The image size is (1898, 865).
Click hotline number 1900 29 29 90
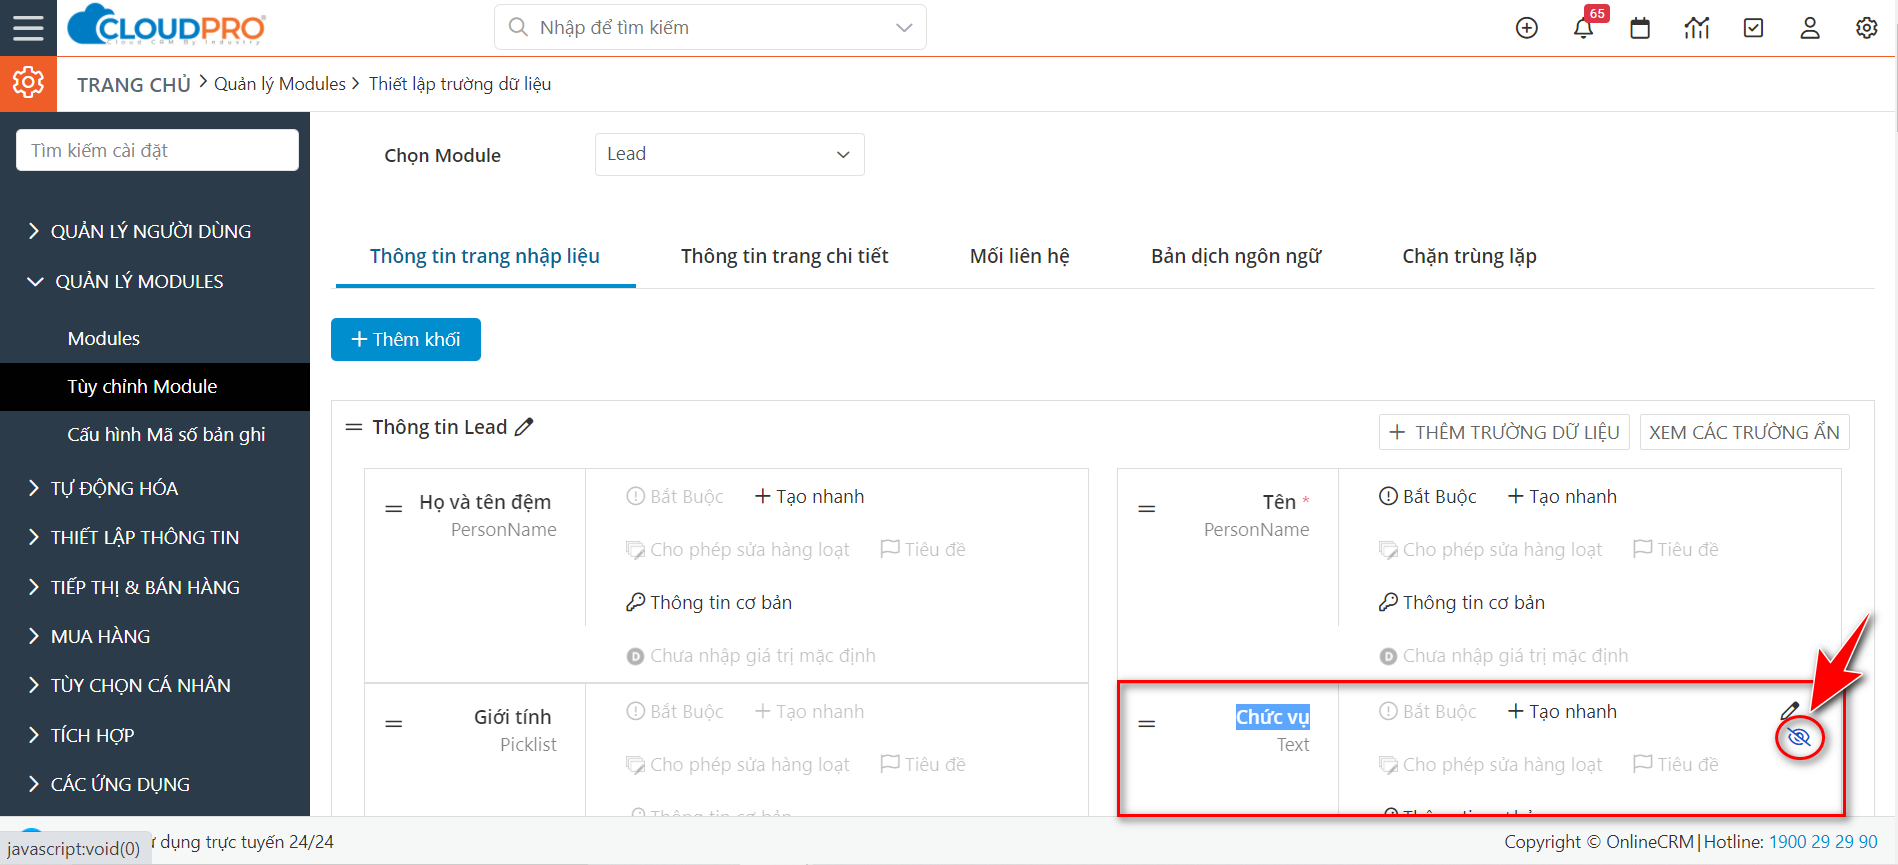click(1823, 842)
